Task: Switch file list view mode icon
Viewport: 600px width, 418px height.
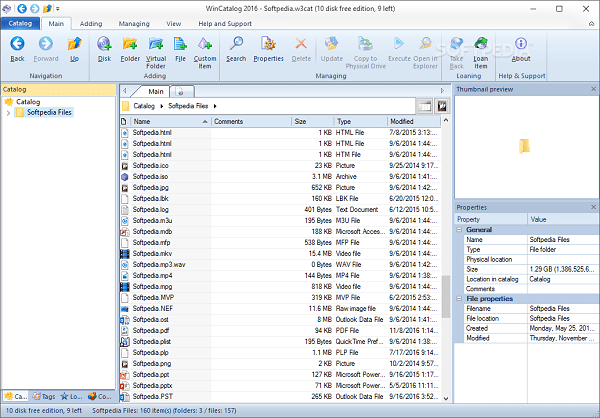Action: pos(424,106)
